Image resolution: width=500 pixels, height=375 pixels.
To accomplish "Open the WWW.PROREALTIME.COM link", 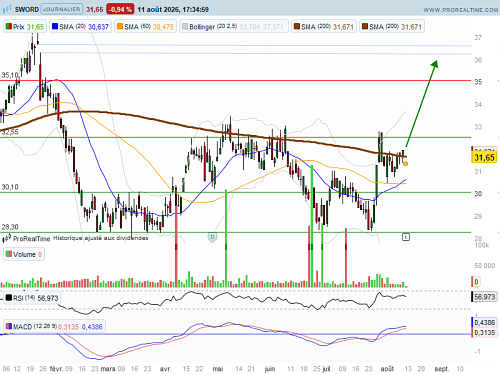I will (461, 10).
